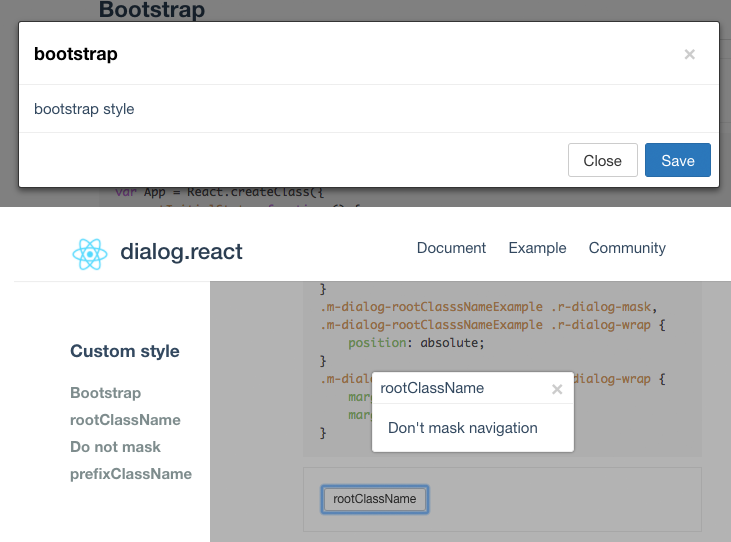This screenshot has width=731, height=542.
Task: Select the rootClassName sidebar link
Action: click(x=125, y=420)
